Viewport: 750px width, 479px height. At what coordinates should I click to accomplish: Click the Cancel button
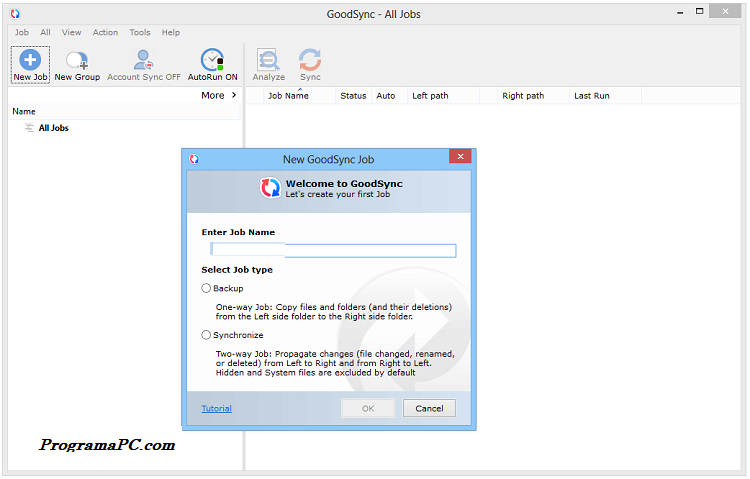click(429, 408)
